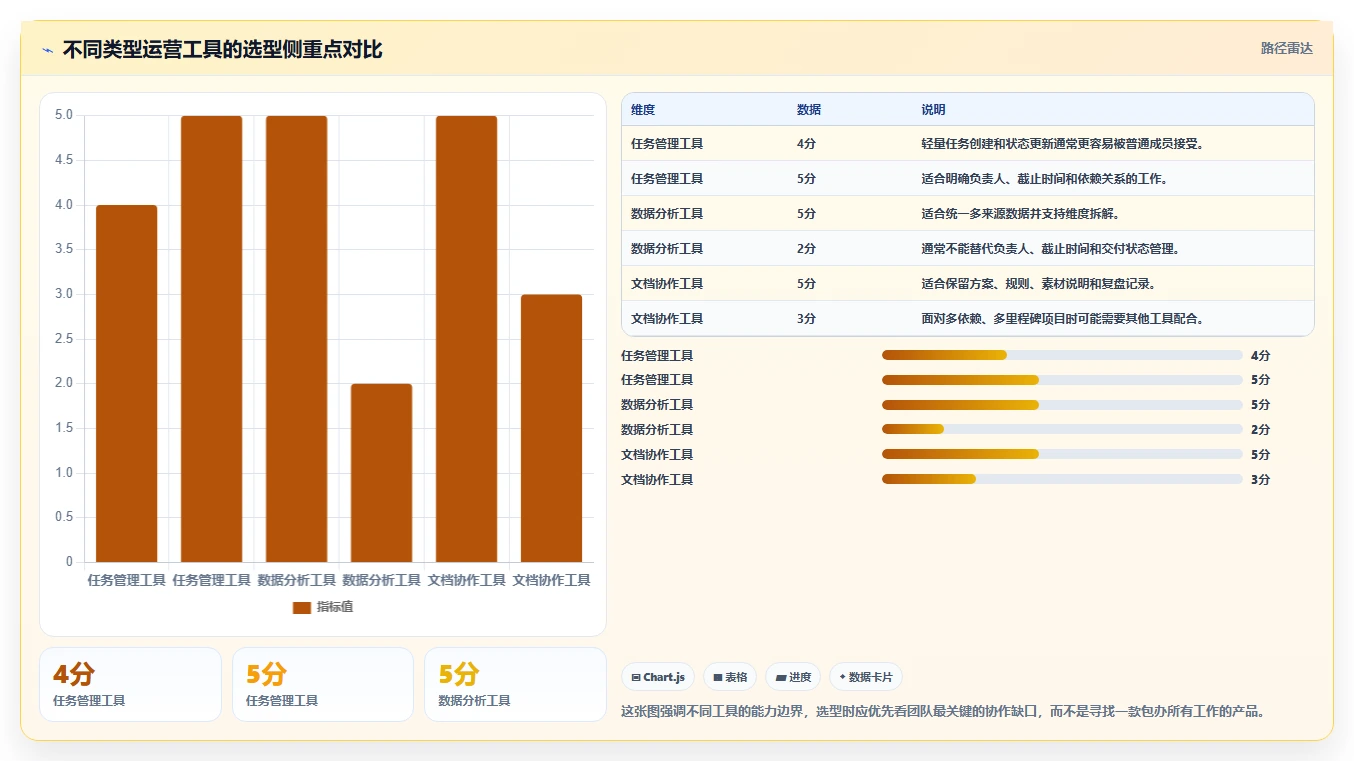This screenshot has width=1354, height=761.
Task: Select the chart bar with value 3
Action: tap(551, 428)
